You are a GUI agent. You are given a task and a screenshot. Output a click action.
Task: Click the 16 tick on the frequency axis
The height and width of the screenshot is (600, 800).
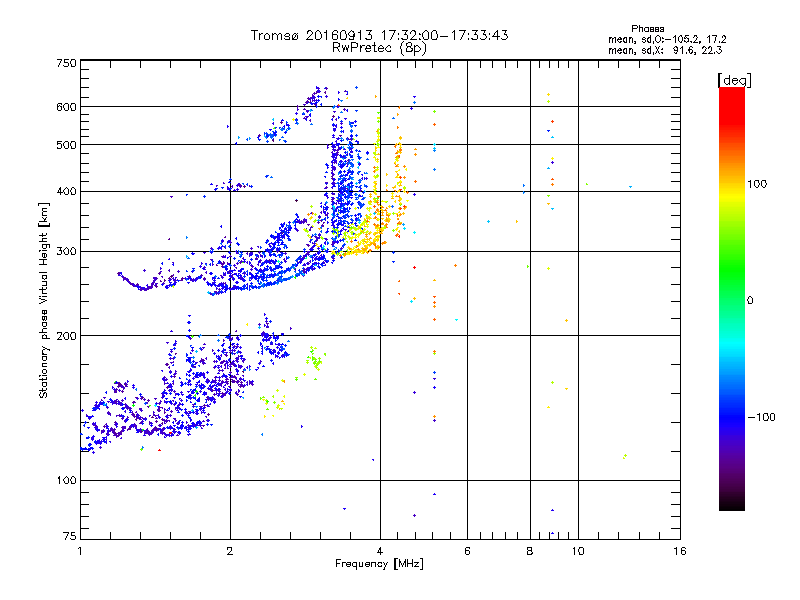679,551
